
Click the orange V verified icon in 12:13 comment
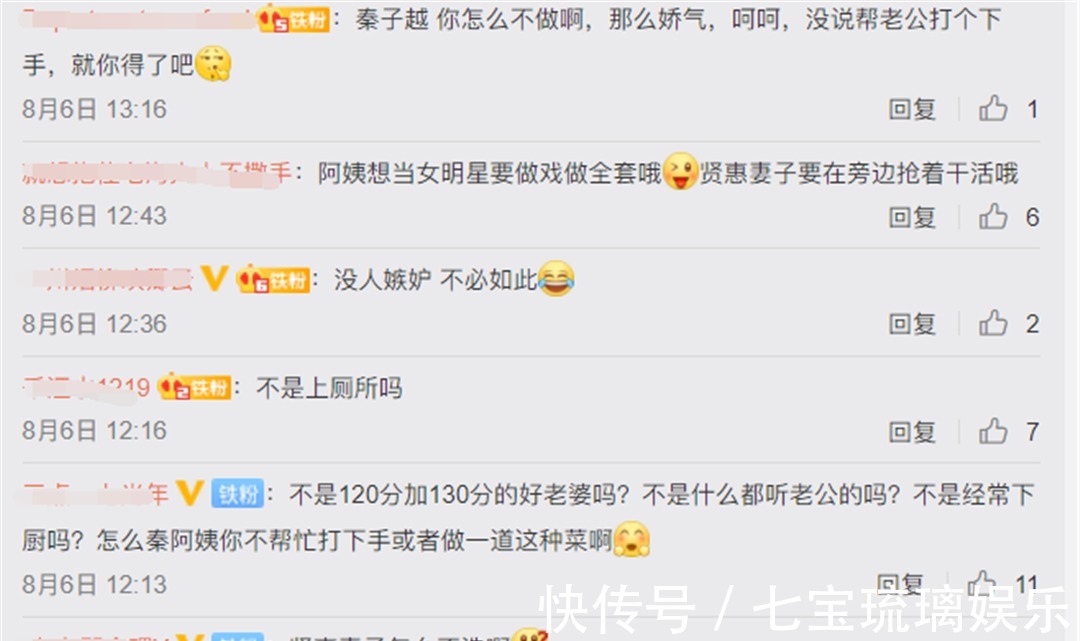pyautogui.click(x=189, y=493)
